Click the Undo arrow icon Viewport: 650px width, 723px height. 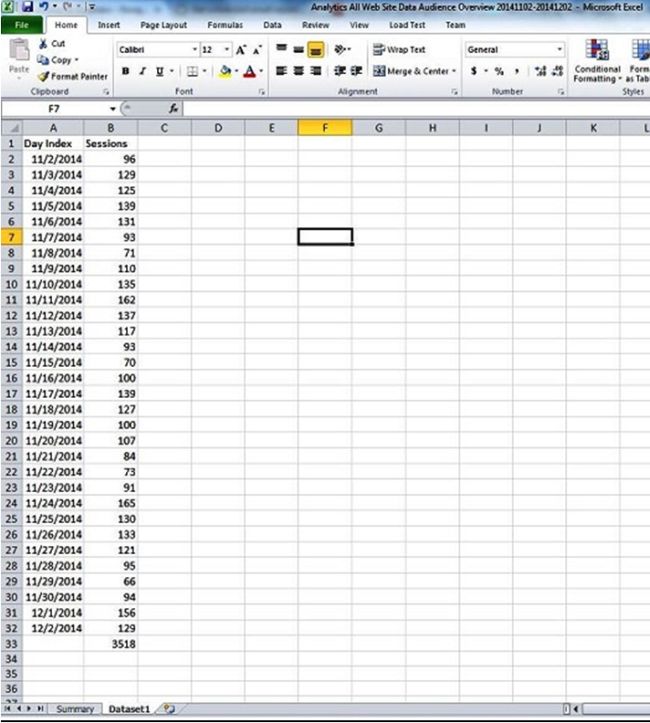pos(45,7)
